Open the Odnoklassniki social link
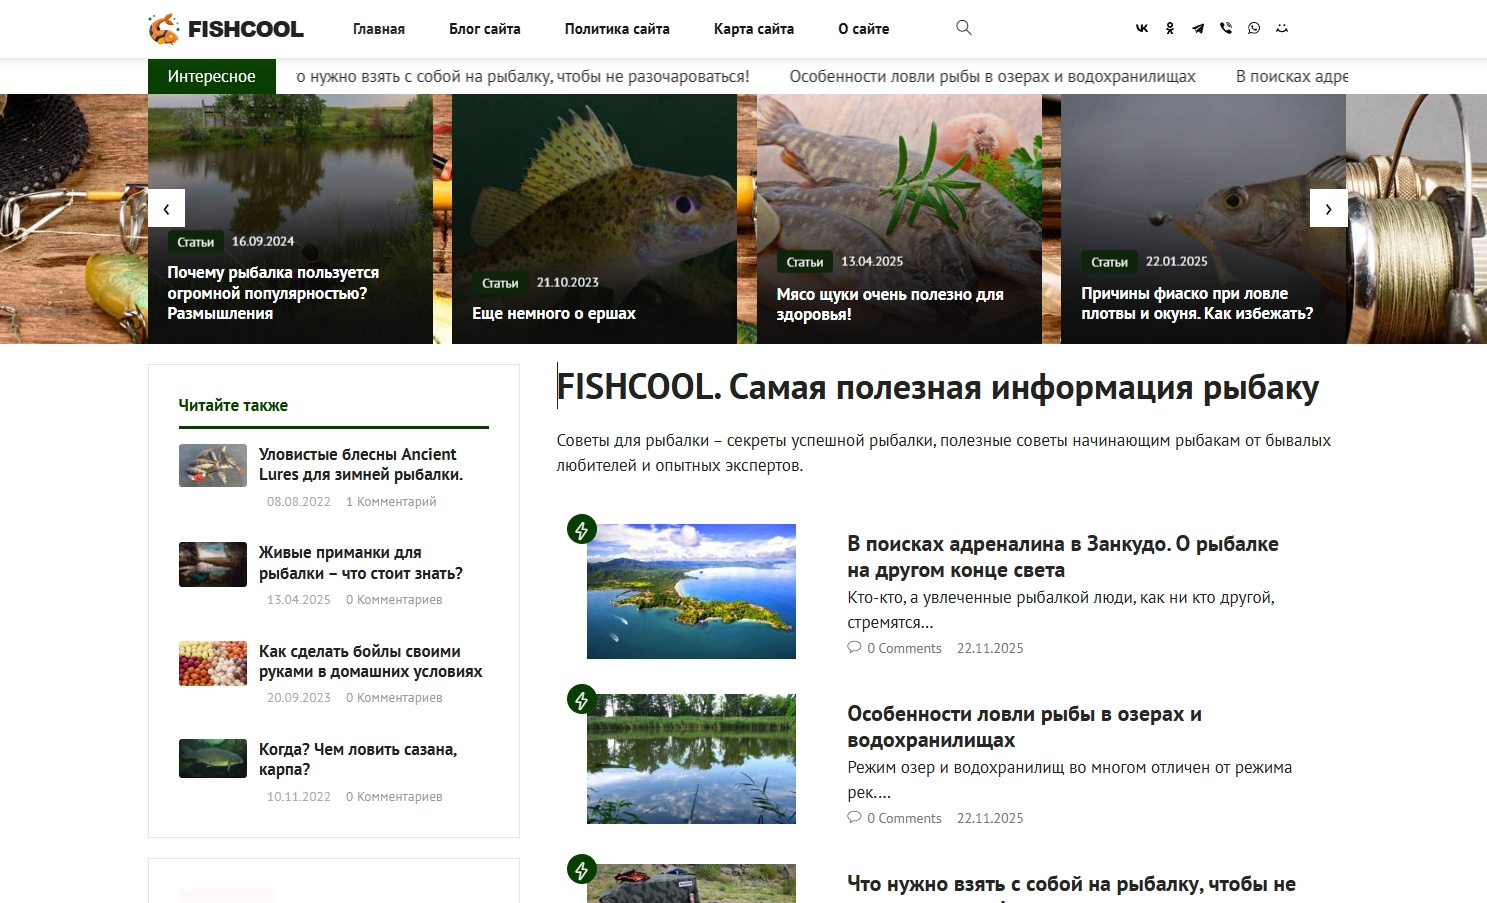The image size is (1487, 903). point(1170,29)
